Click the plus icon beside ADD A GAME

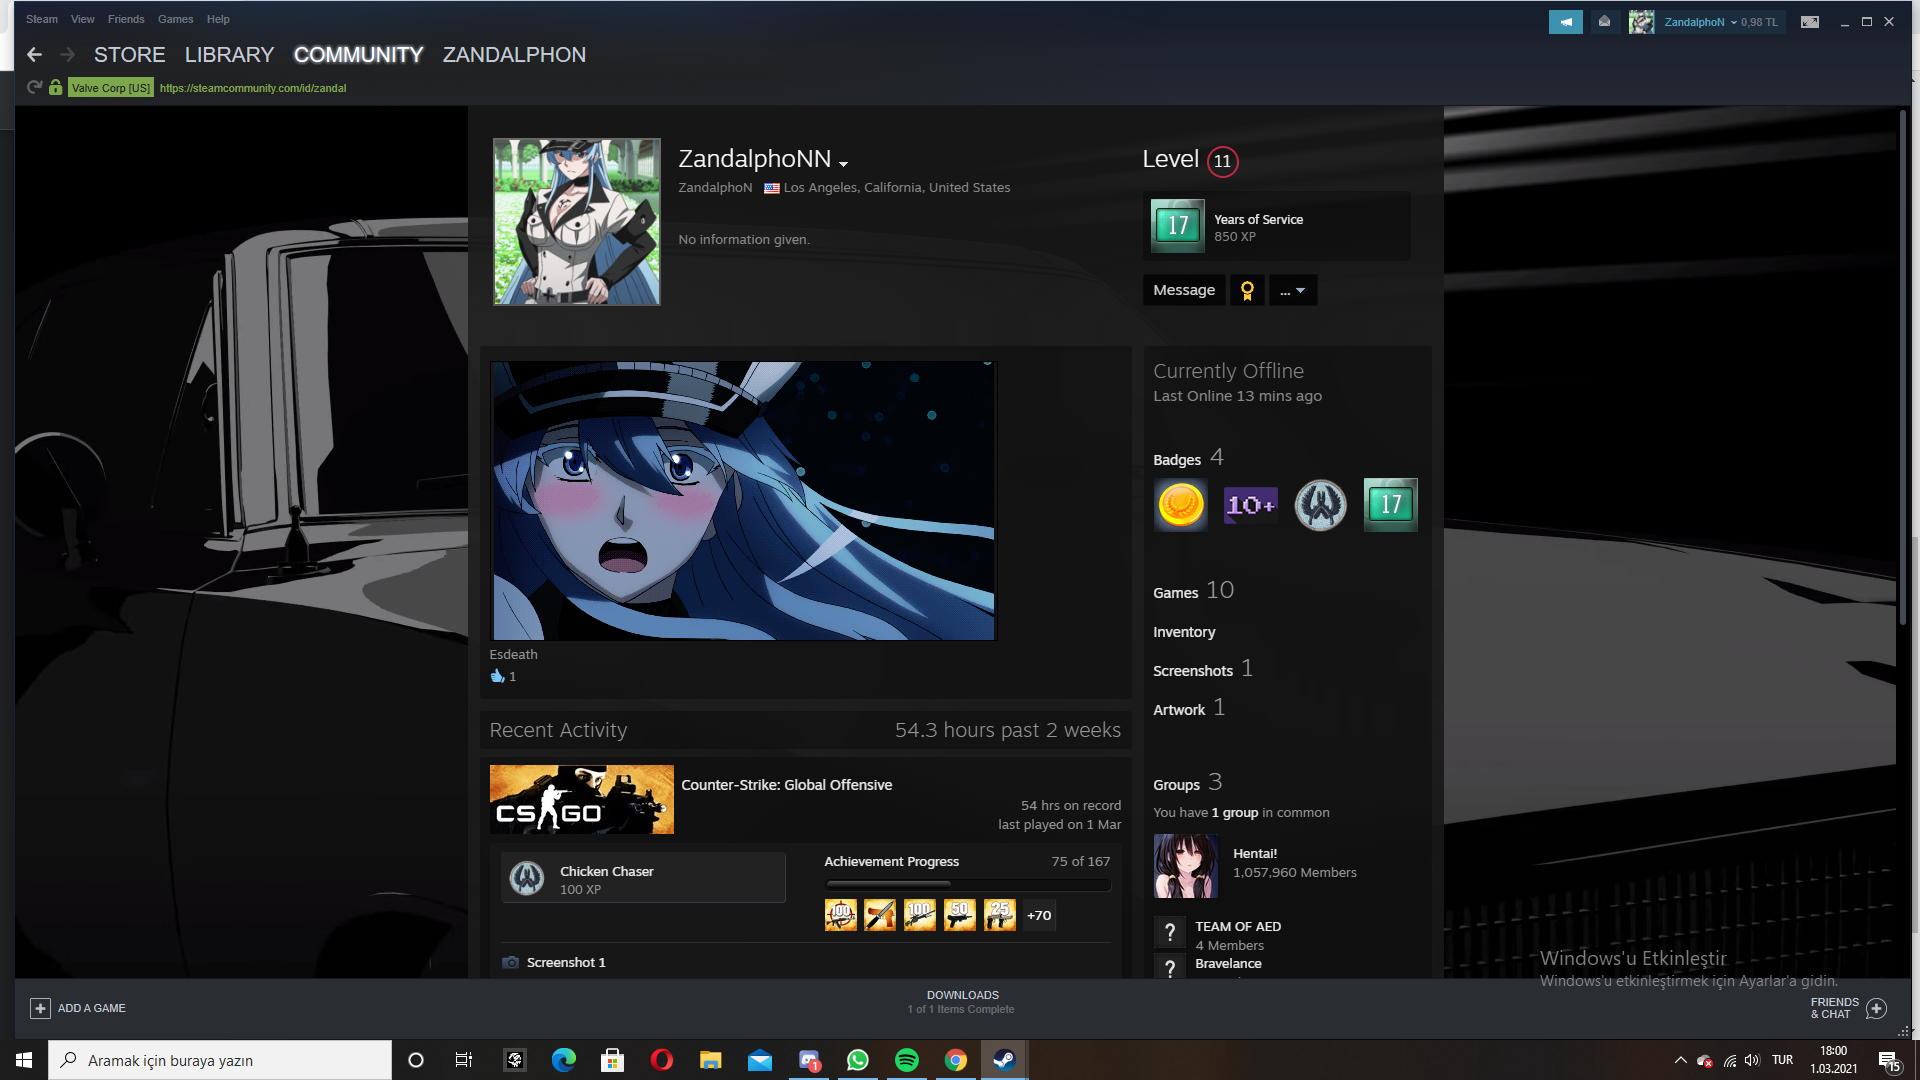coord(40,1008)
